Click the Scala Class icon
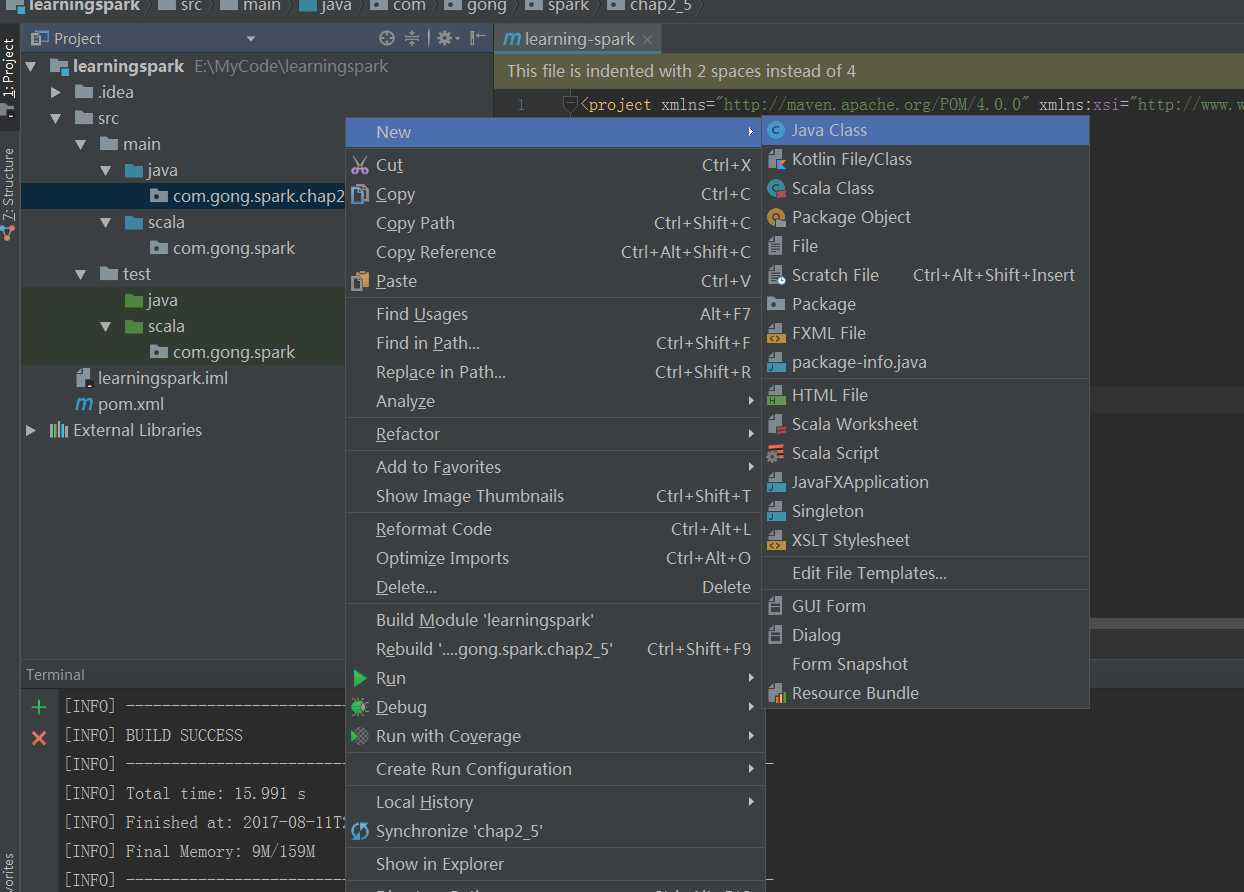The height and width of the screenshot is (892, 1244). click(x=776, y=188)
